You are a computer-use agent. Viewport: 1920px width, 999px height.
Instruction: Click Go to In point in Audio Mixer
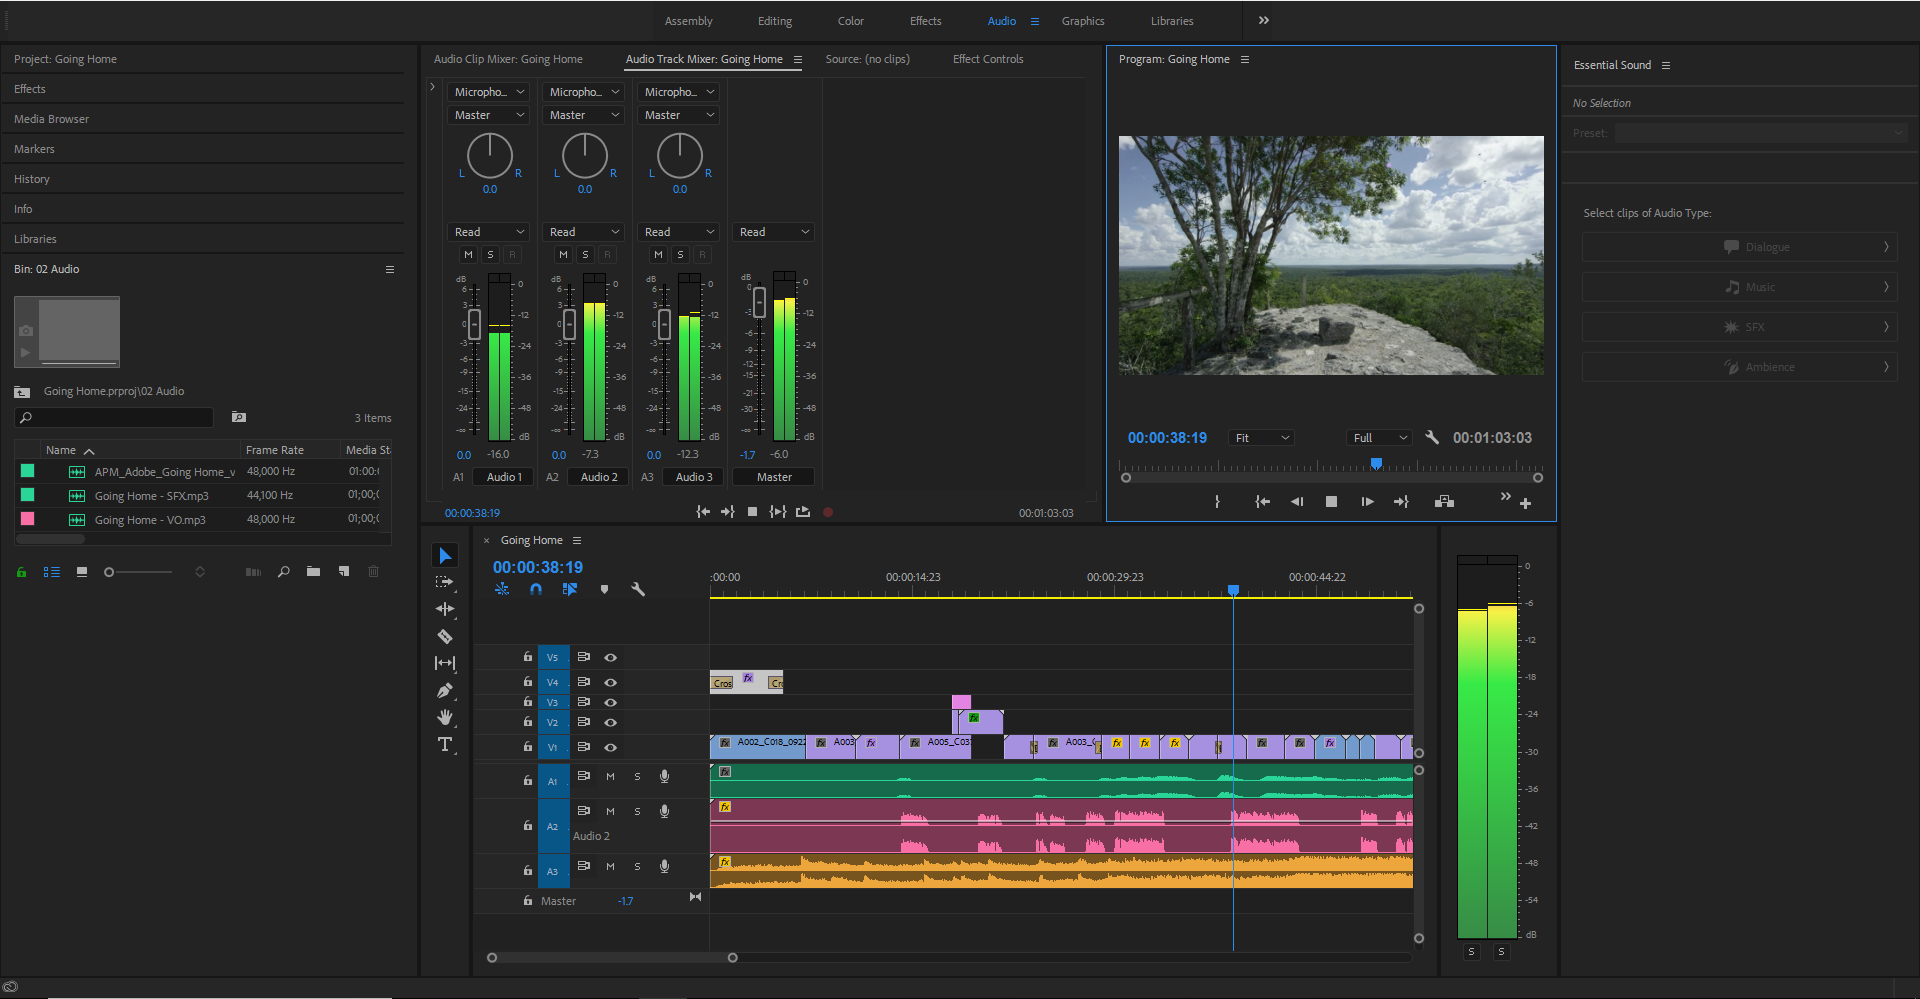703,512
